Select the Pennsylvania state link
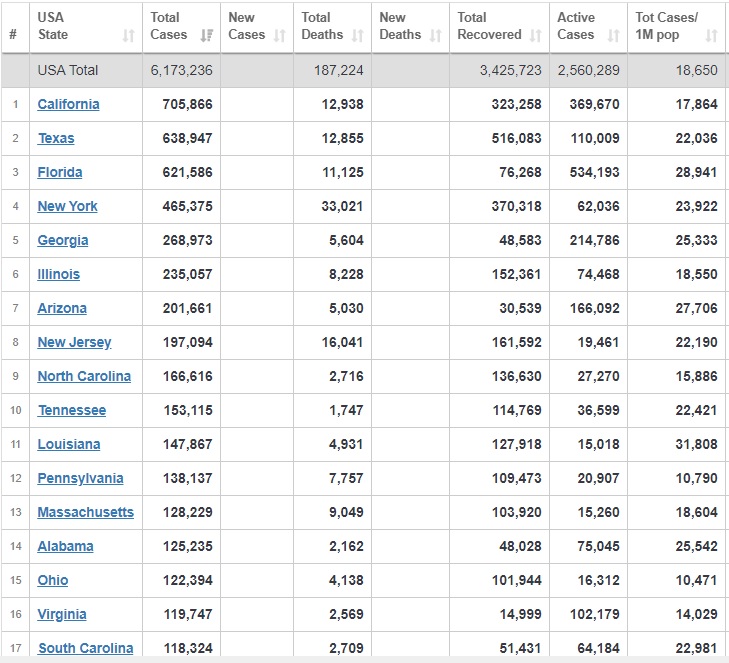Viewport: 729px width, 663px height. pos(80,478)
